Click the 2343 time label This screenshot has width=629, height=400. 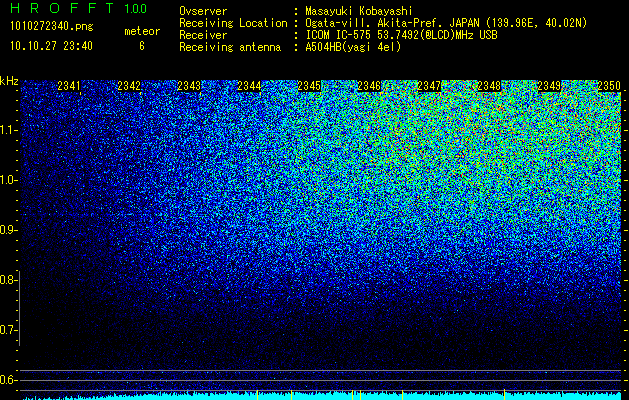point(189,86)
